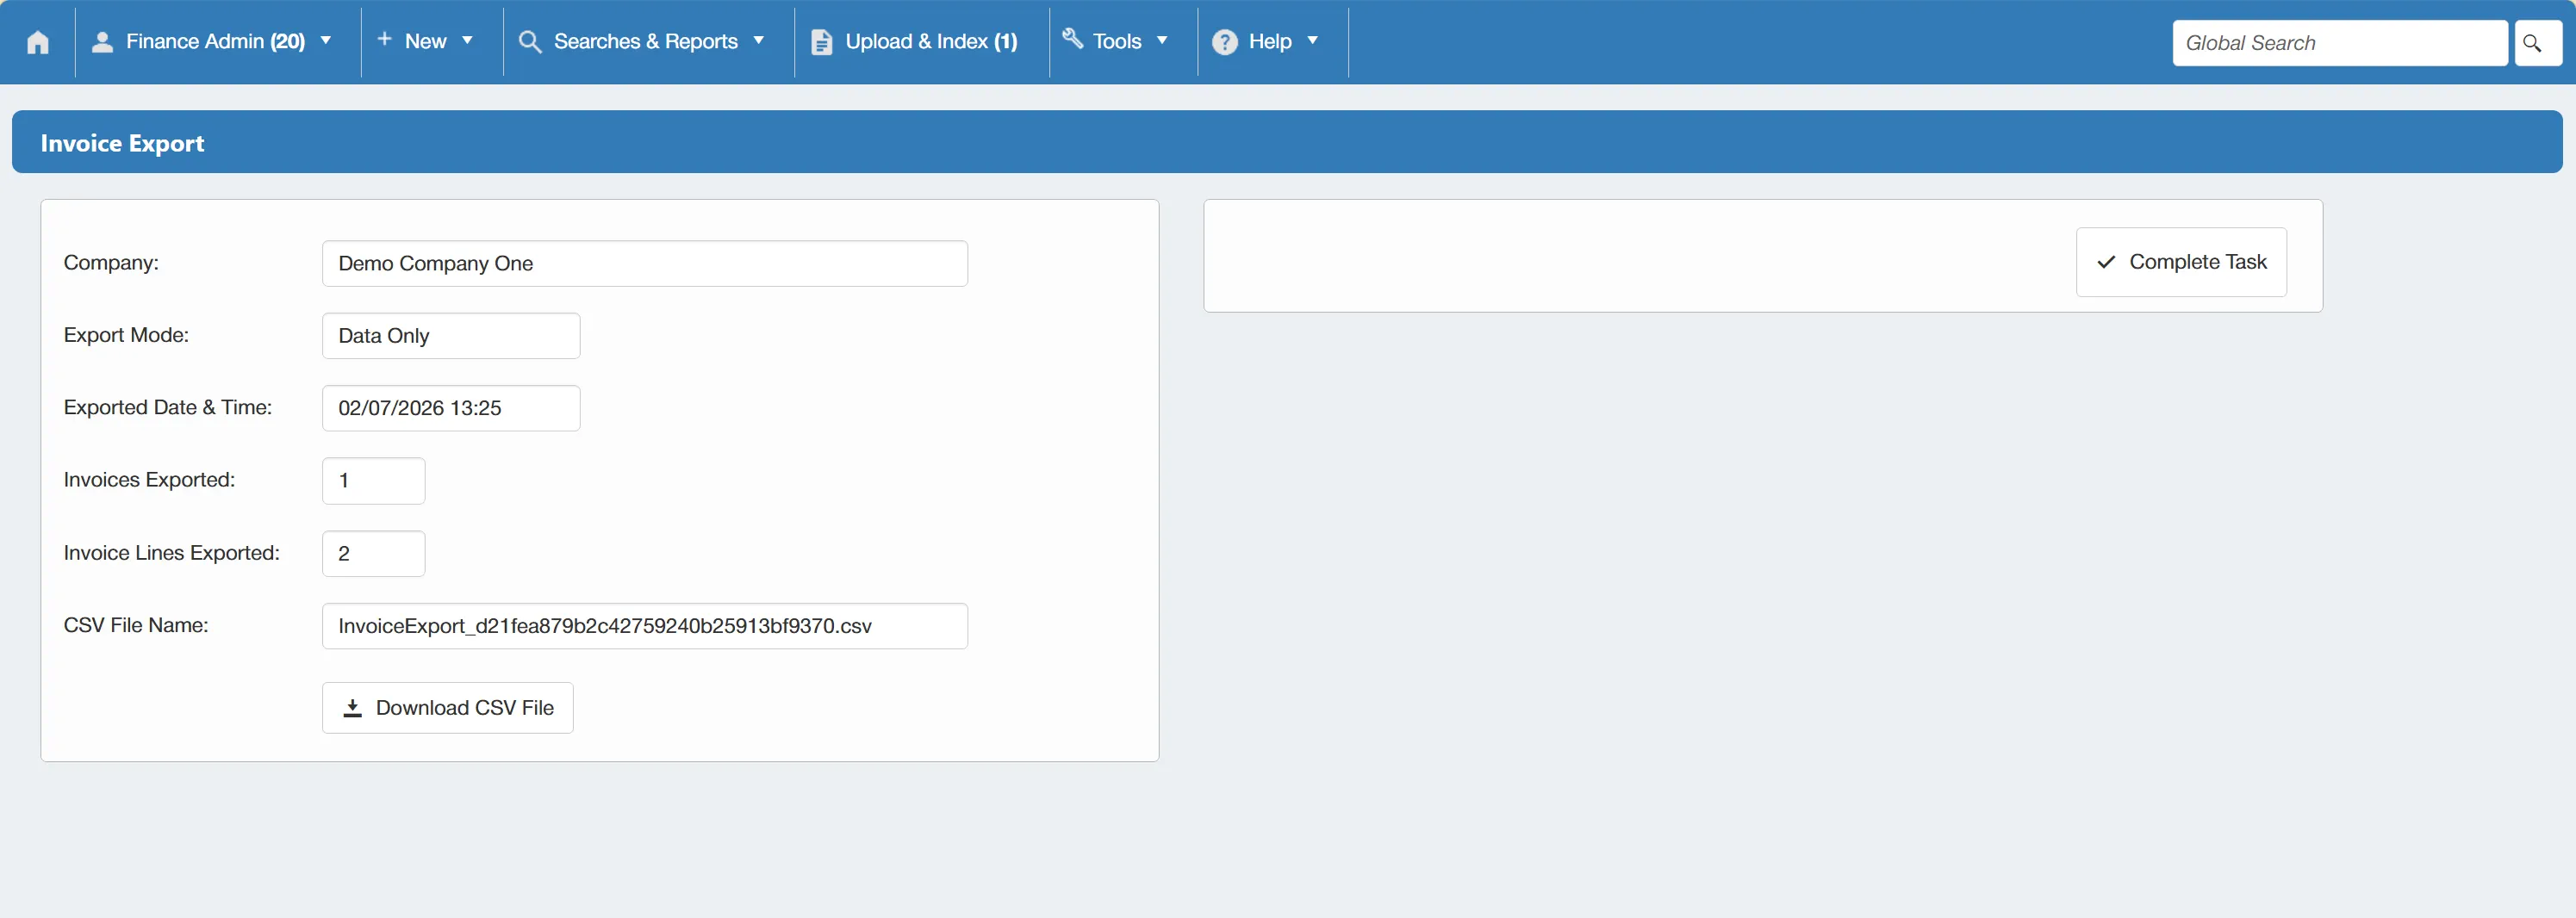
Task: Open the New menu label
Action: [x=425, y=42]
